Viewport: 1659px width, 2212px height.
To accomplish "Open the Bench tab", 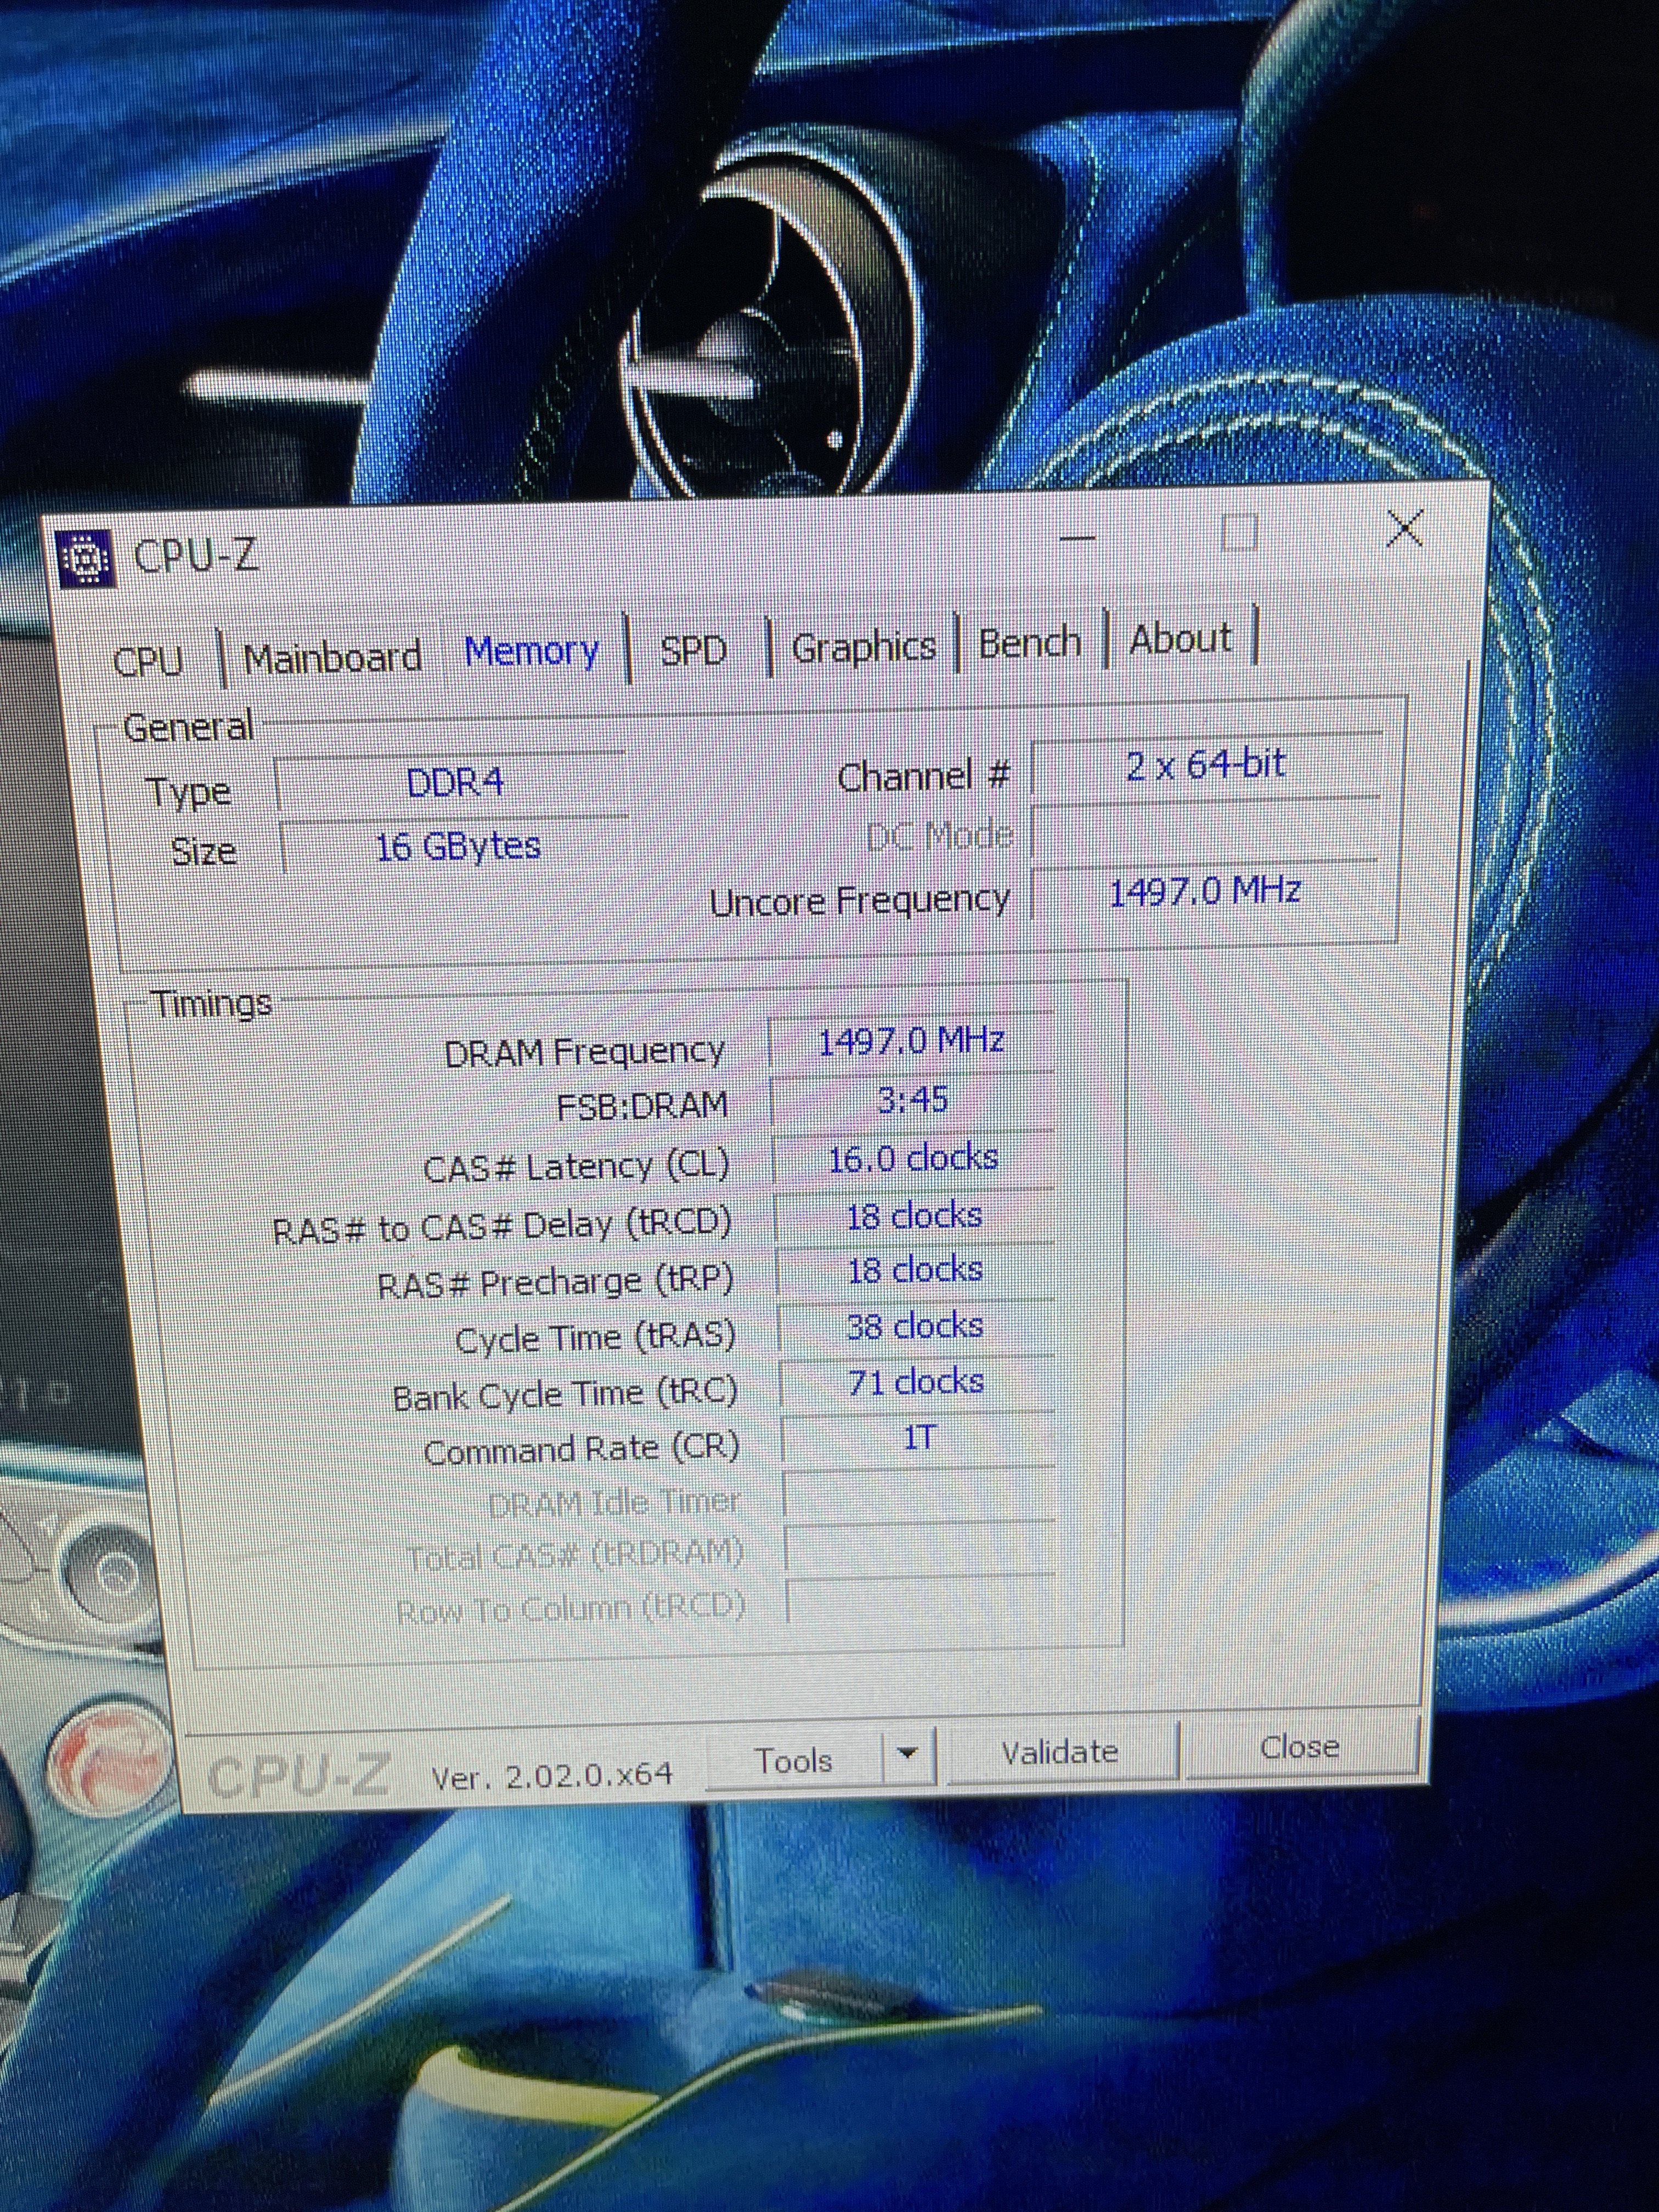I will tap(1030, 642).
